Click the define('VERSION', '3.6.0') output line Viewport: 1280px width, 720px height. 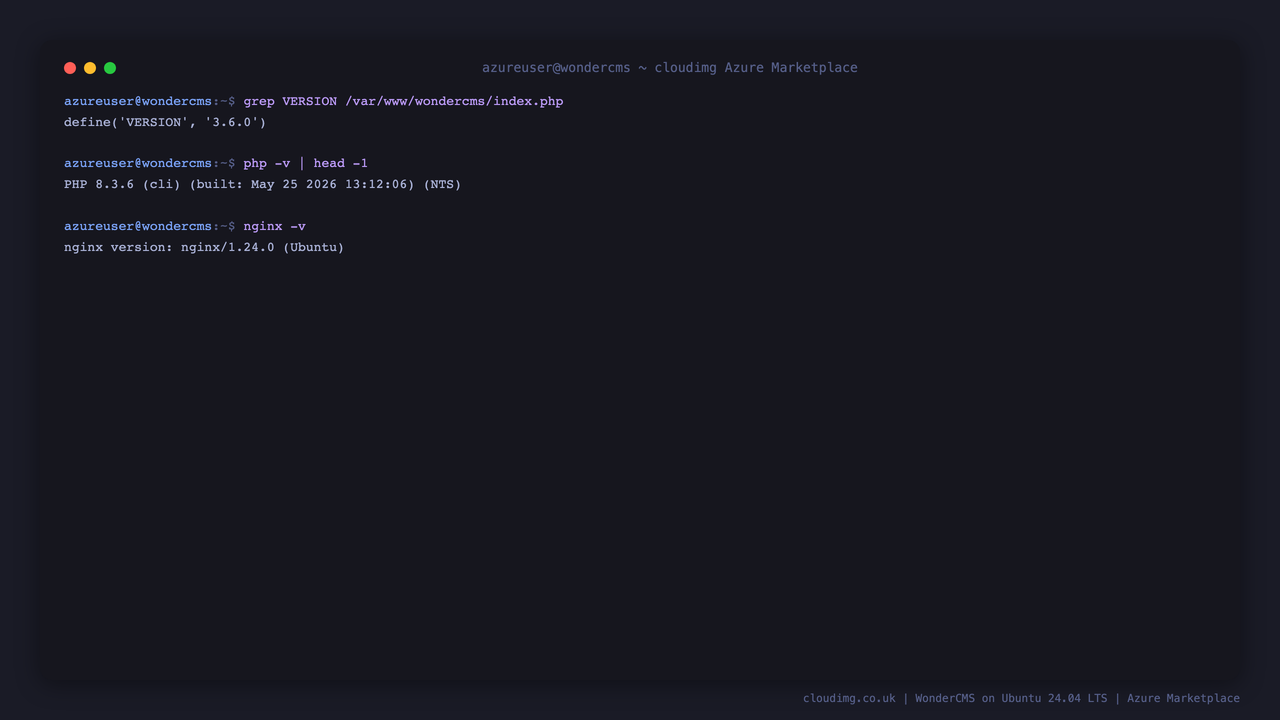coord(165,122)
